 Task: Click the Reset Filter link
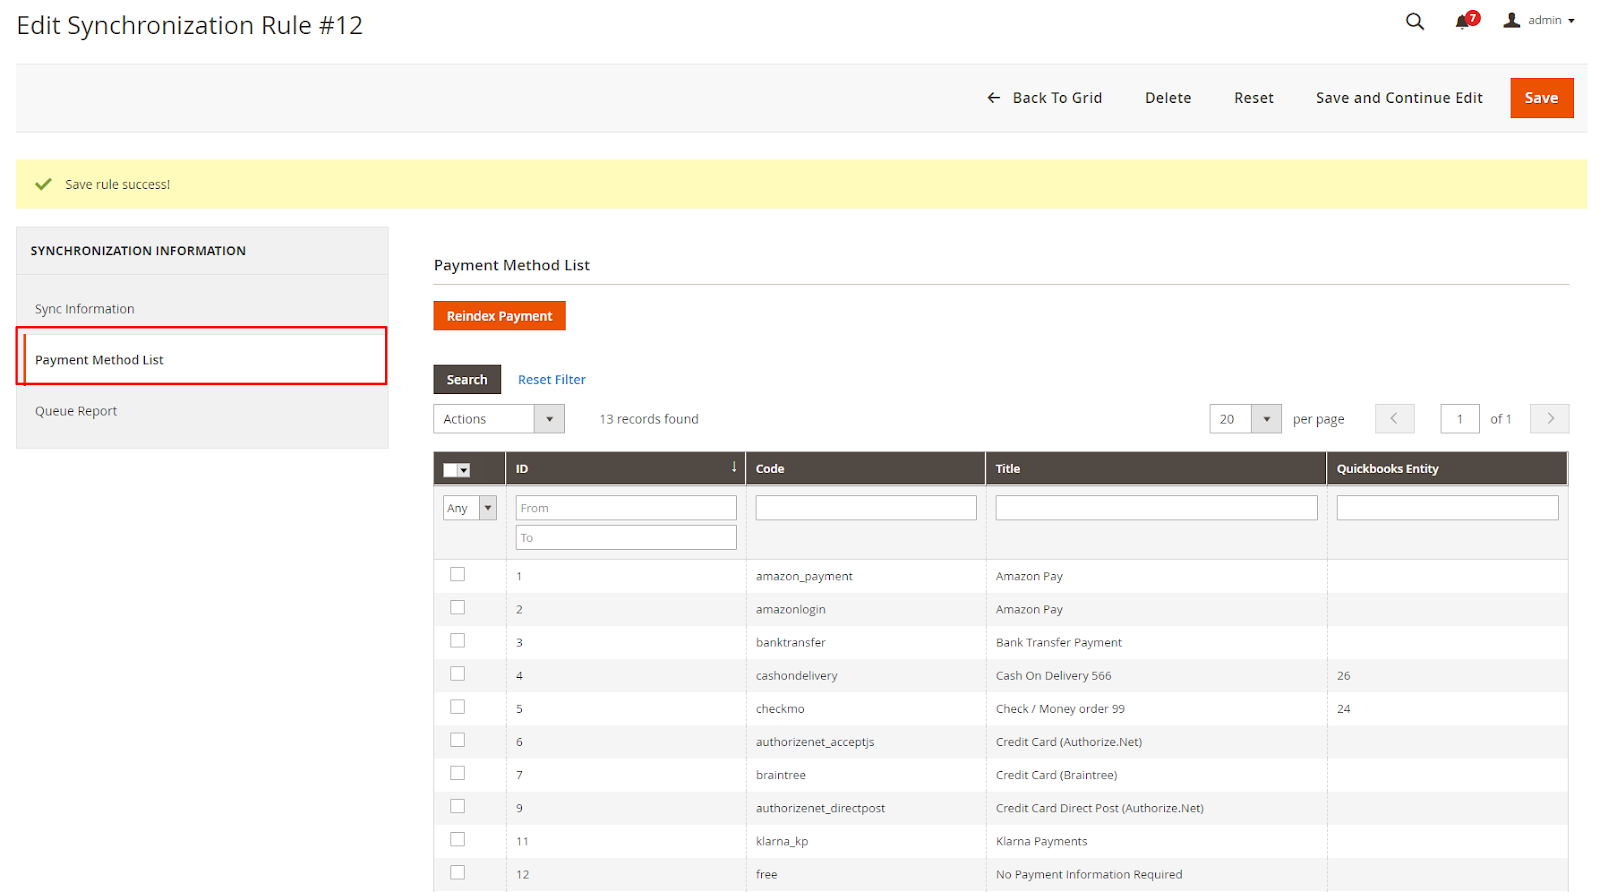551,380
